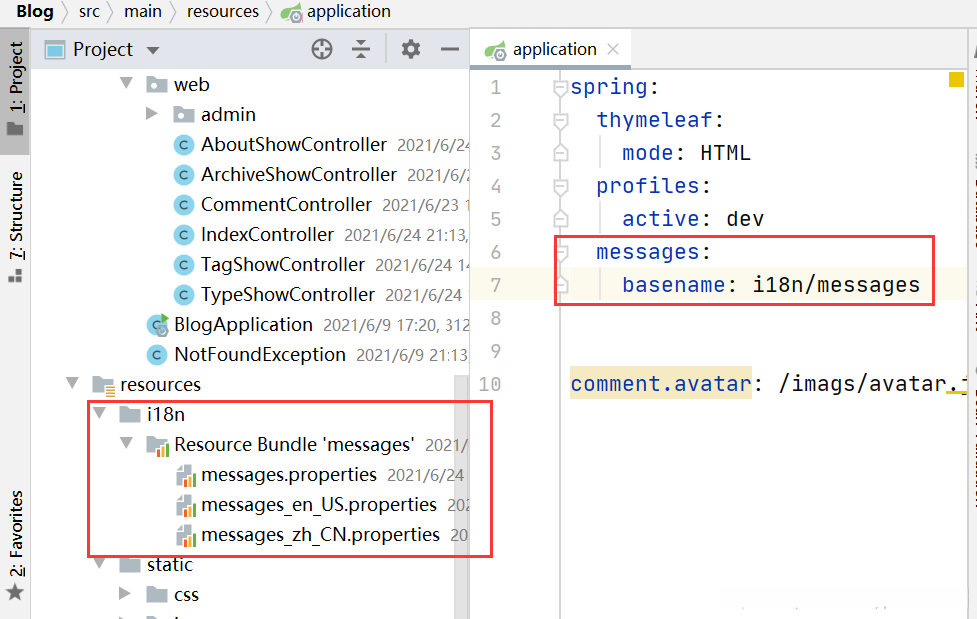This screenshot has width=977, height=619.
Task: Click the messages_en_US.properties file icon
Action: pyautogui.click(x=184, y=505)
